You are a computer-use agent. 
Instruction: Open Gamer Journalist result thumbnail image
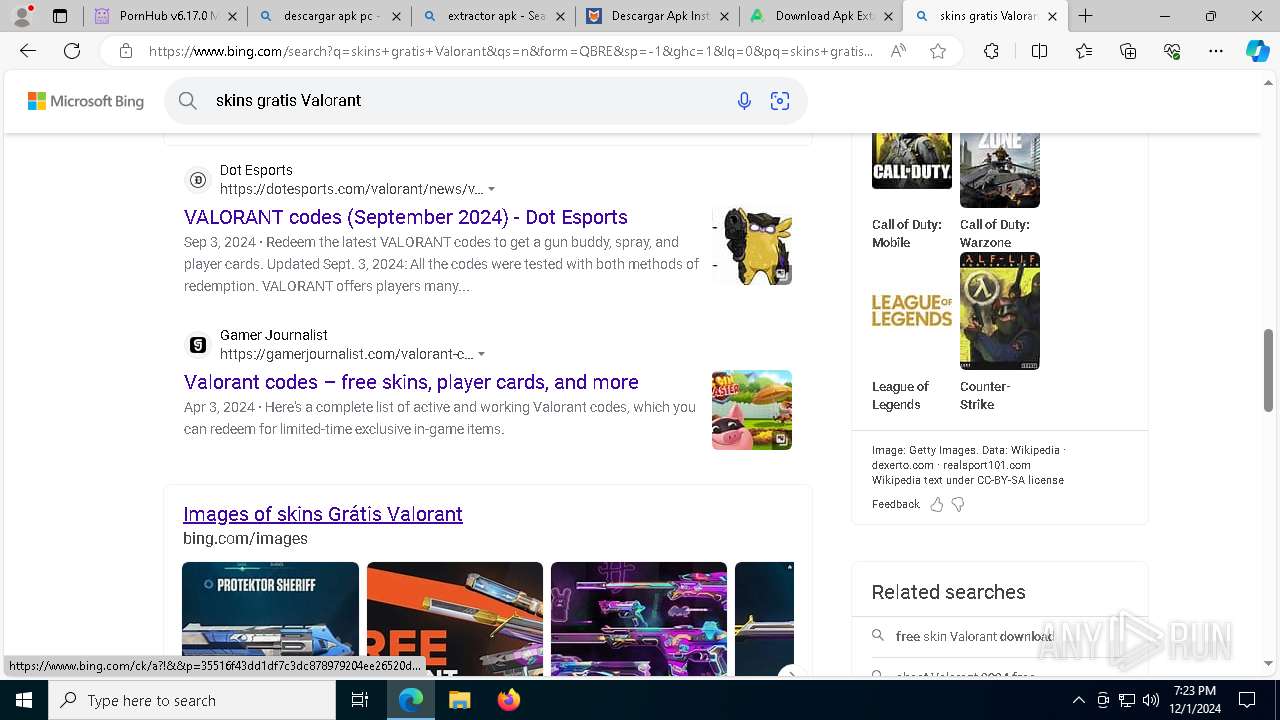752,410
